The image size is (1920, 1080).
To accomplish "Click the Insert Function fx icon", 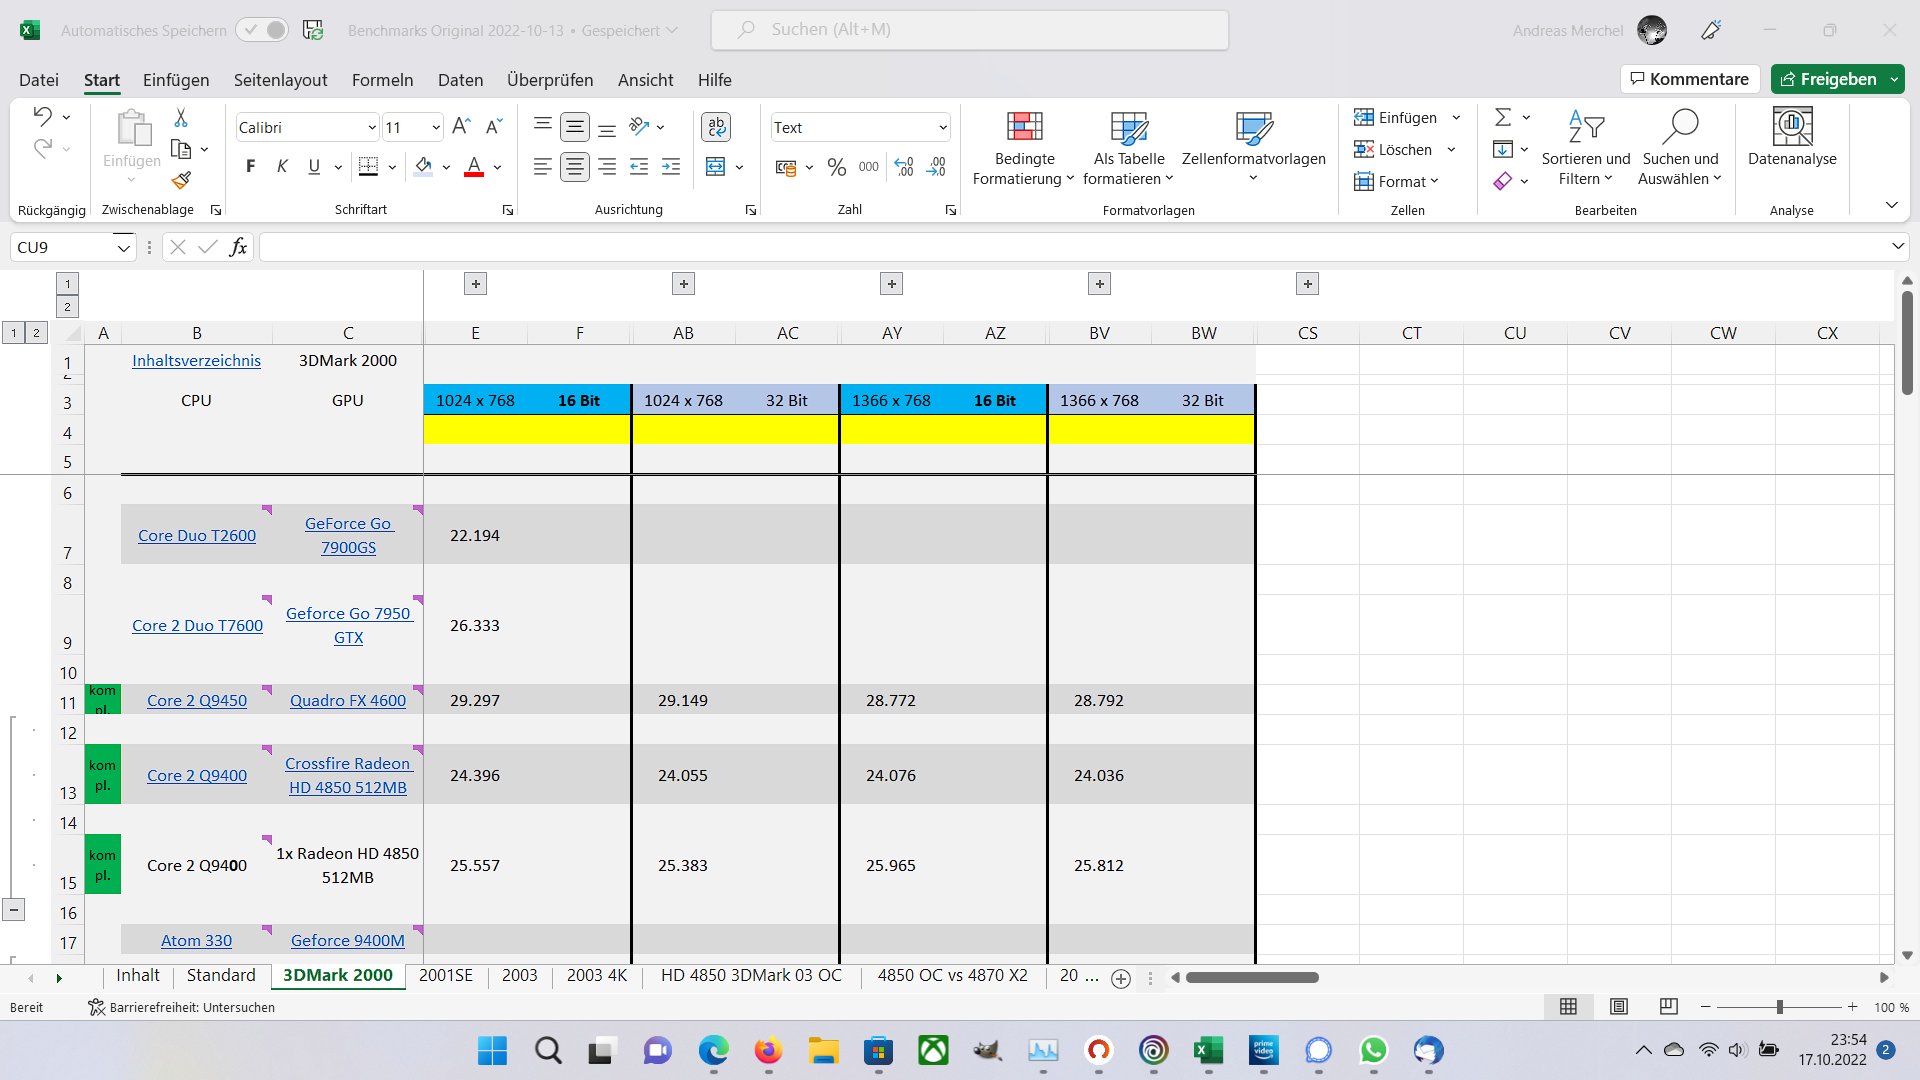I will click(x=238, y=247).
